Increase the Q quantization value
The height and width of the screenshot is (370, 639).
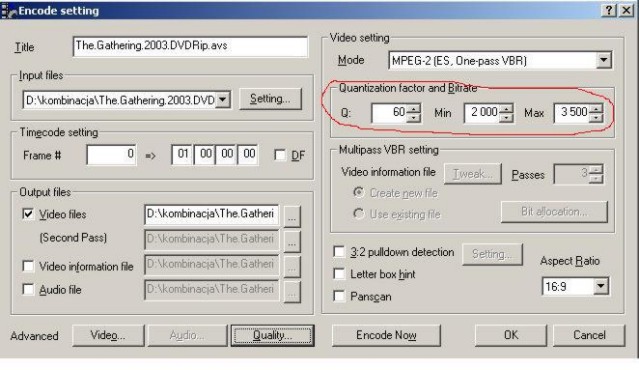pyautogui.click(x=414, y=108)
